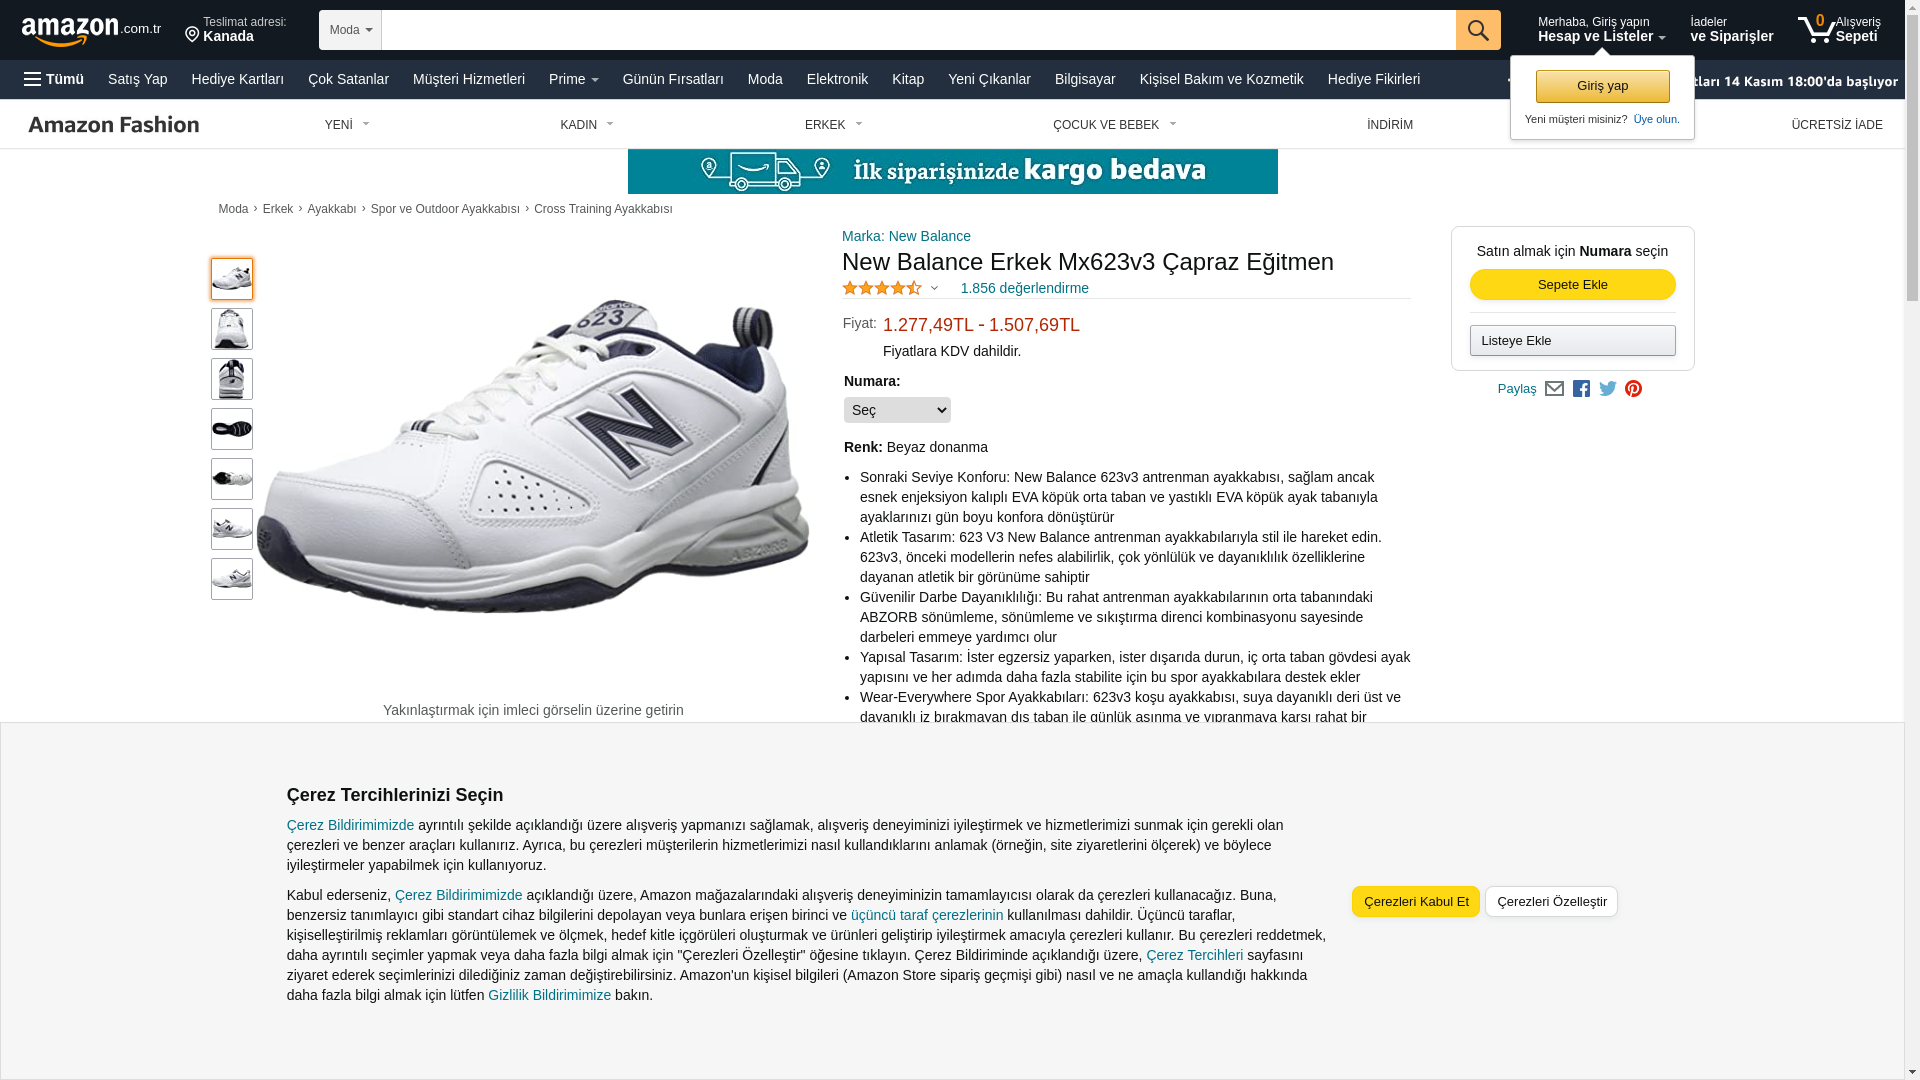Click the search magnifier icon
Viewport: 1920px width, 1080px height.
[1478, 30]
